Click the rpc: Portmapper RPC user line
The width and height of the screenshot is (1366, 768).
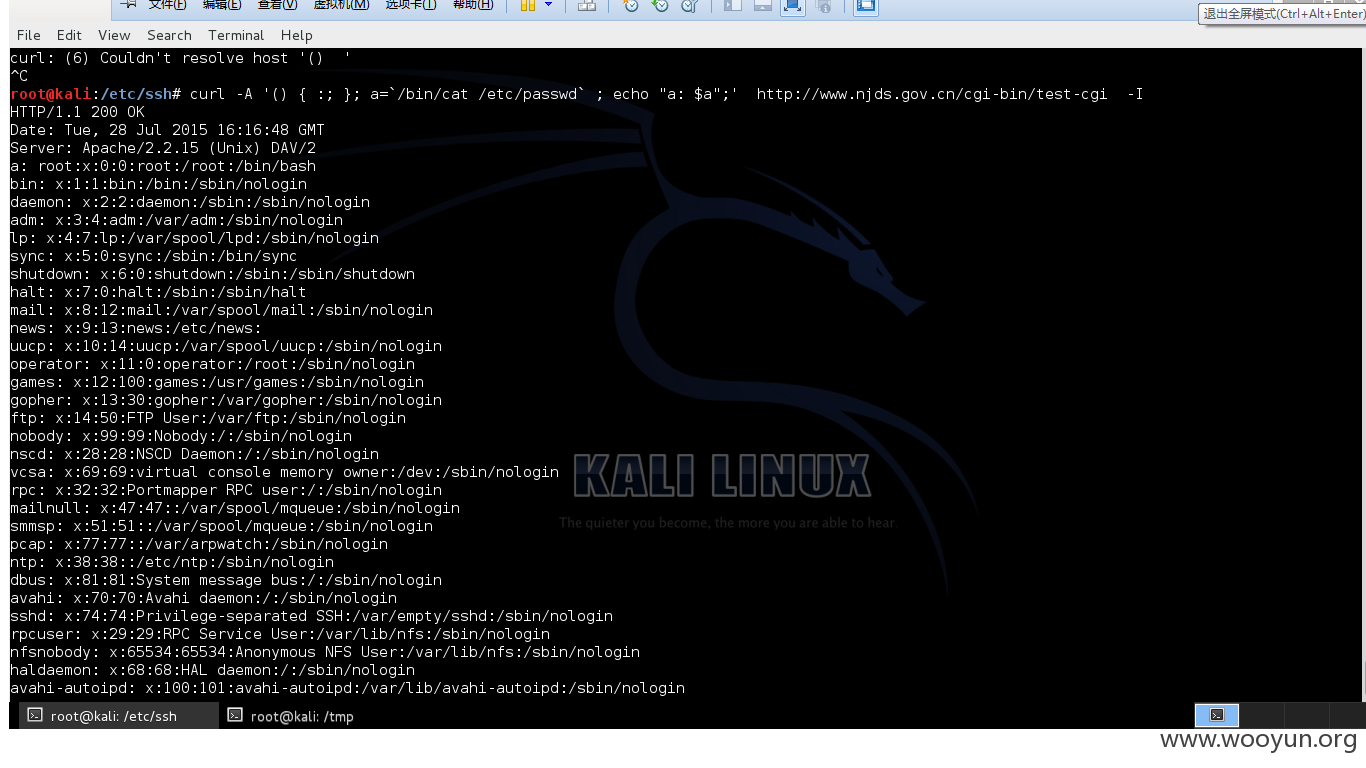coord(226,490)
